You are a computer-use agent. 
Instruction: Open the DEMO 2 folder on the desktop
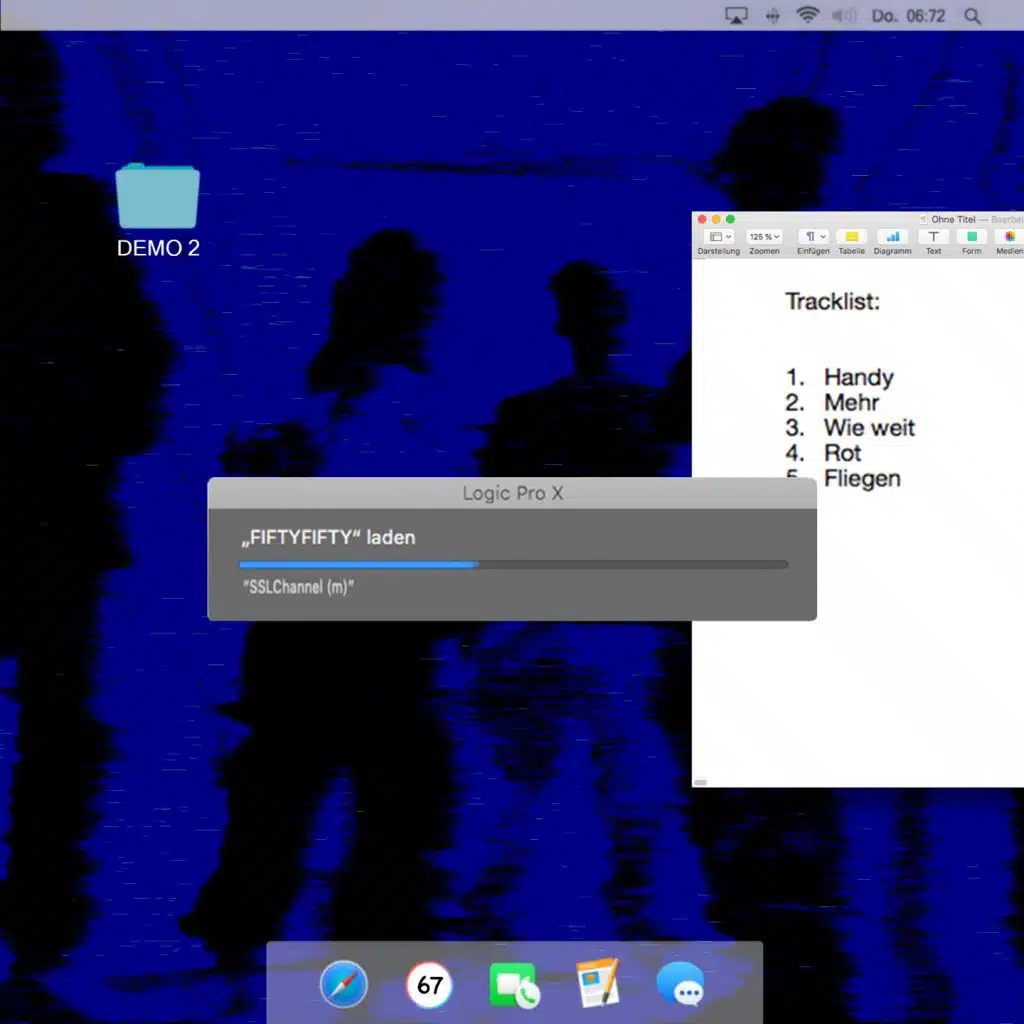click(x=157, y=195)
